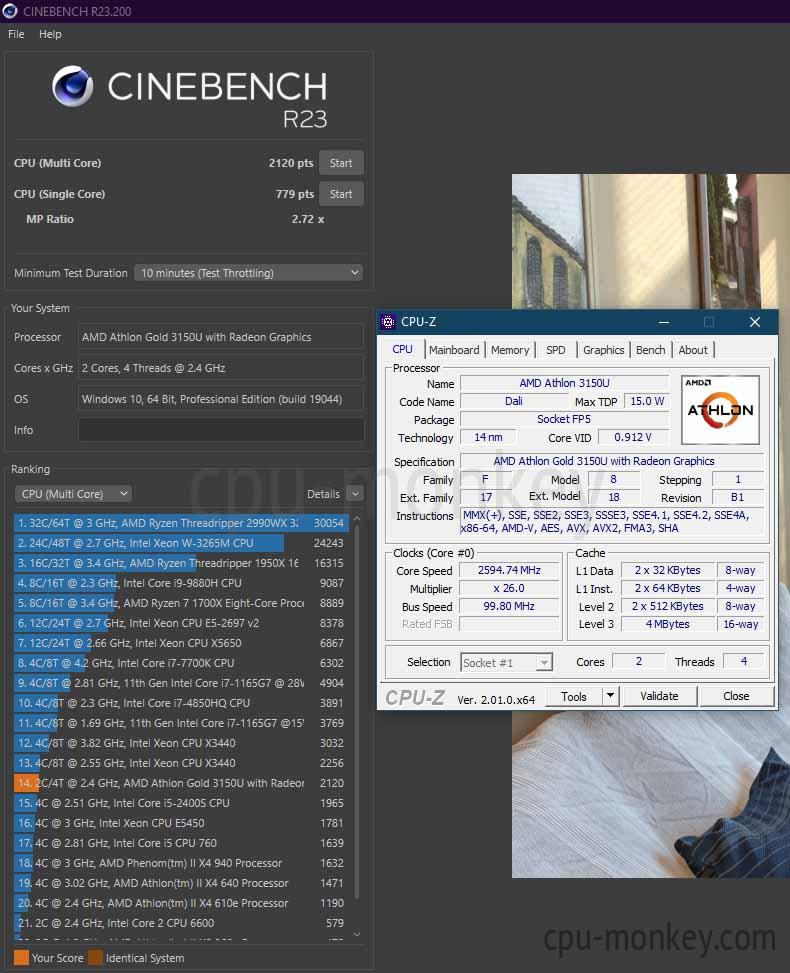The image size is (790, 973).
Task: Switch to About tab in CPU-Z
Action: tap(693, 350)
